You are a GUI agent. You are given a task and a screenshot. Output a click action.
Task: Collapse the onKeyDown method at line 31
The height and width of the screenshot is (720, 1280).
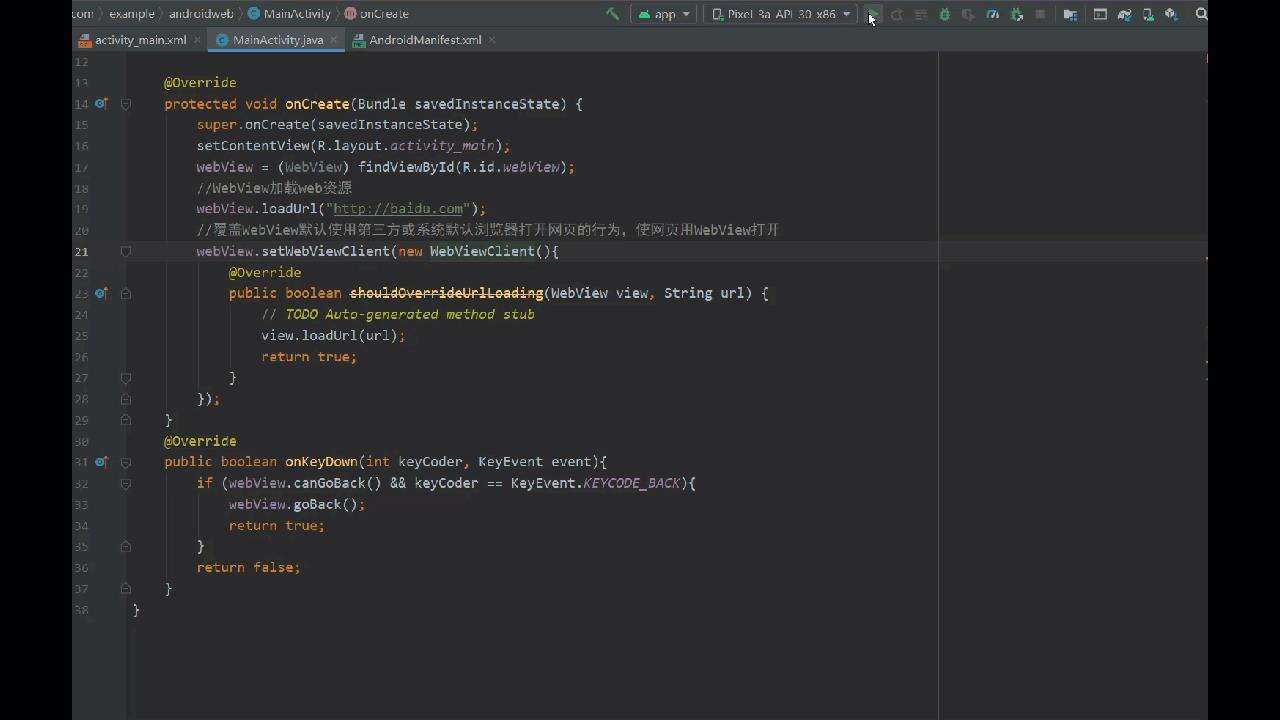[x=126, y=462]
